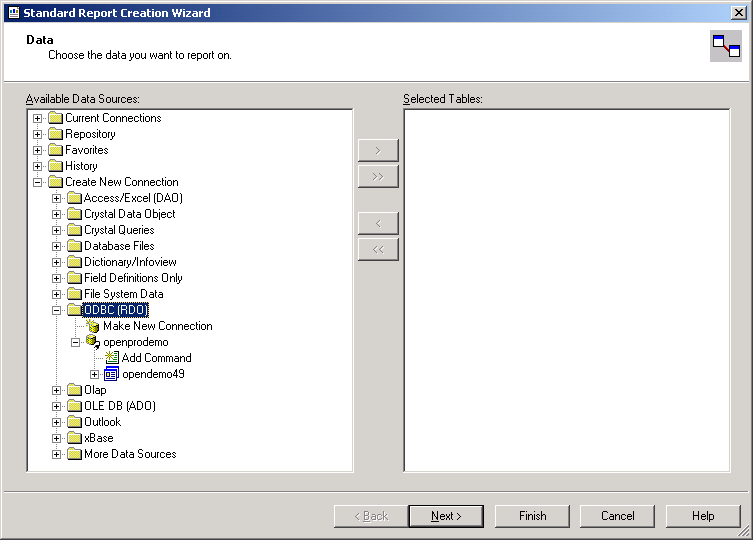
Task: Expand the opendemo49 tree node
Action: tap(95, 374)
